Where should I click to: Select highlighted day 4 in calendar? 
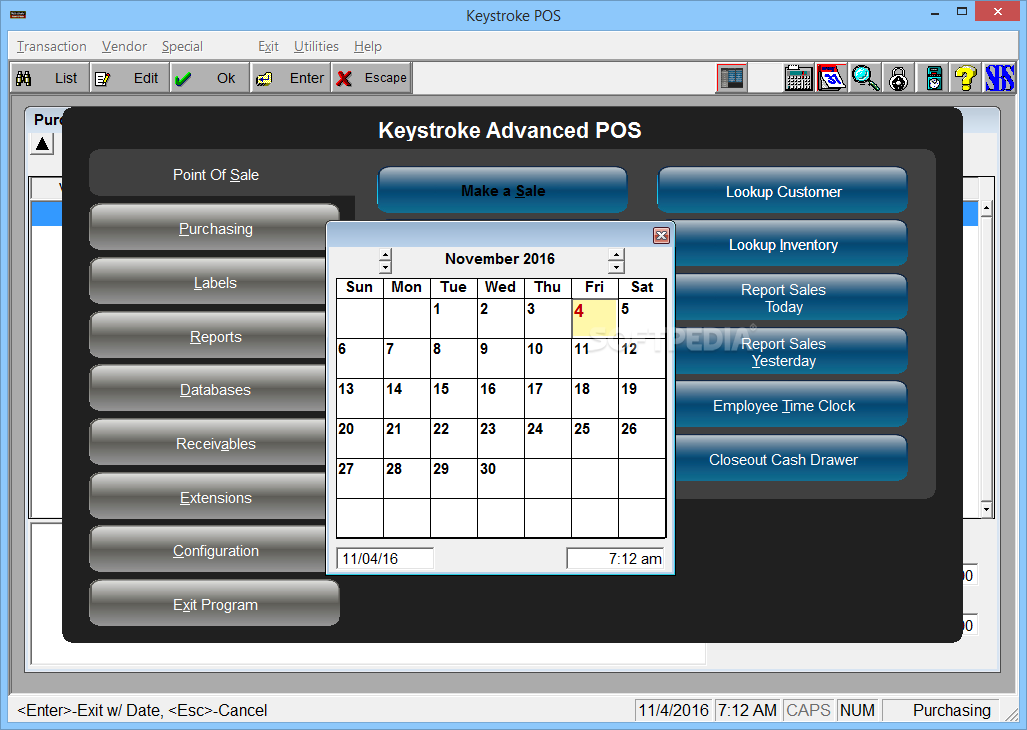(595, 318)
